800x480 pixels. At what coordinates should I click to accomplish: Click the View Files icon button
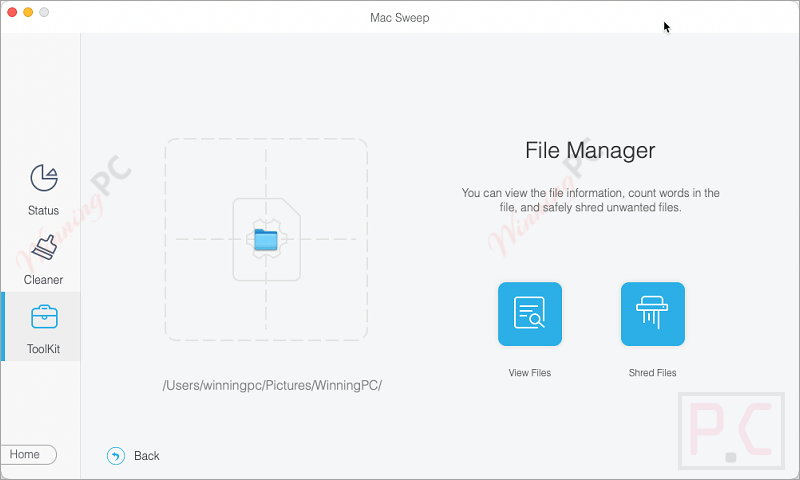coord(530,314)
